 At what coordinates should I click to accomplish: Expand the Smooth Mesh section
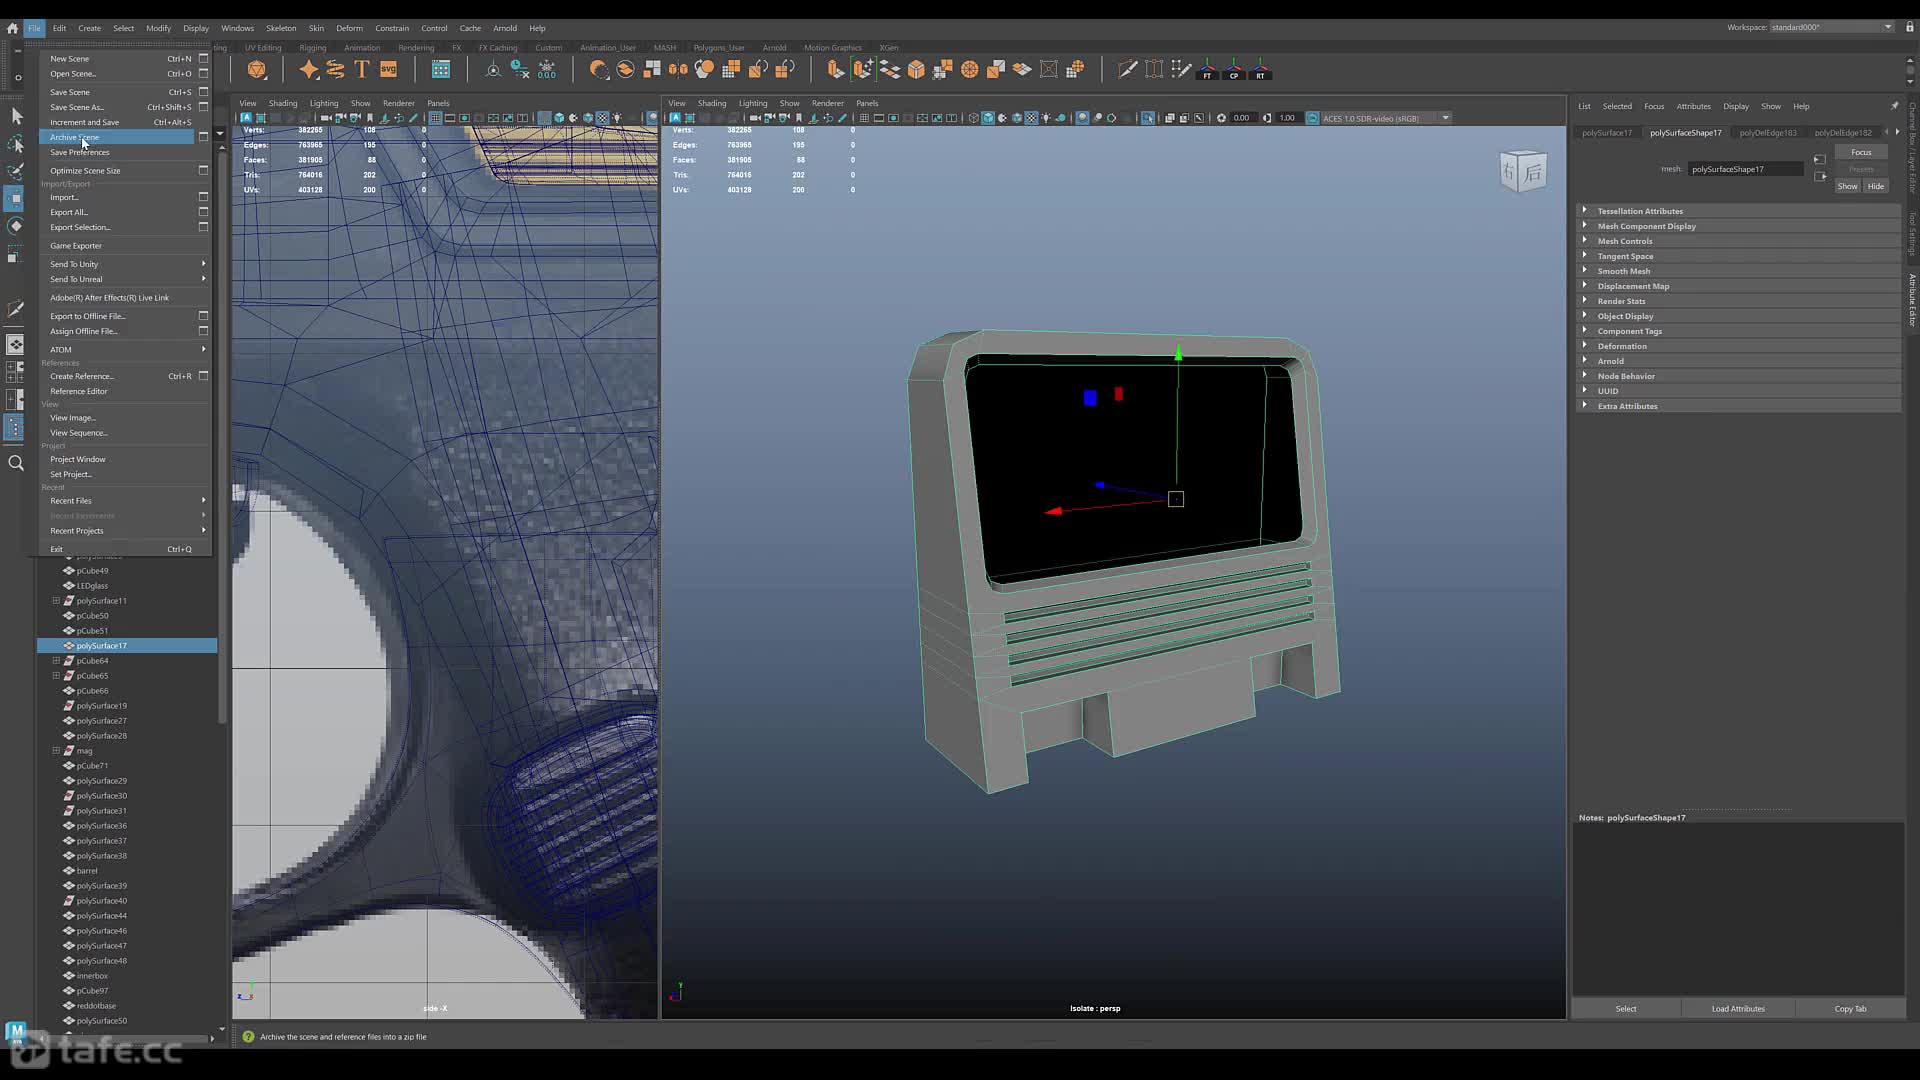[1584, 271]
